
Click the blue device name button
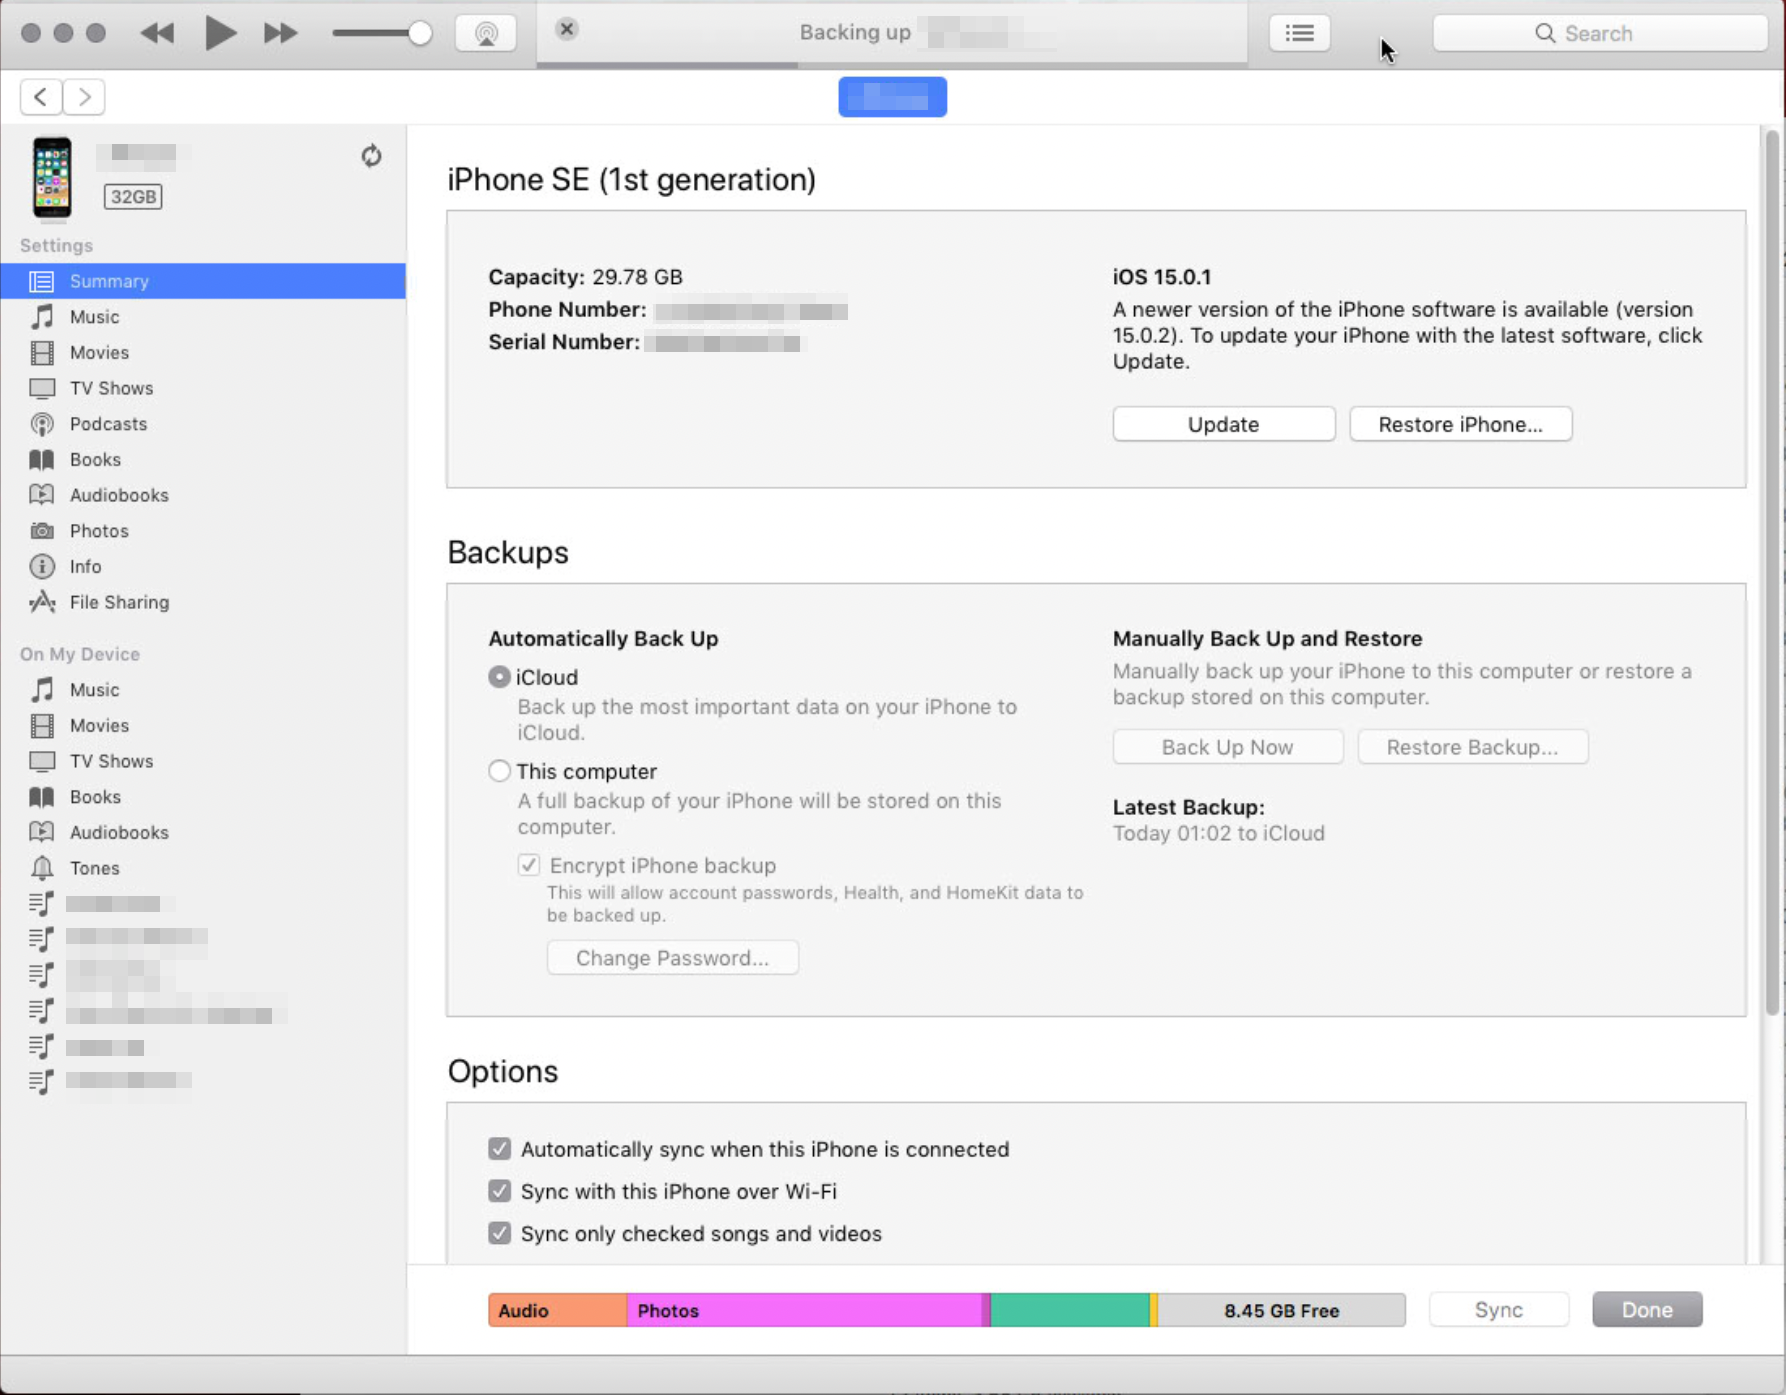pyautogui.click(x=892, y=97)
